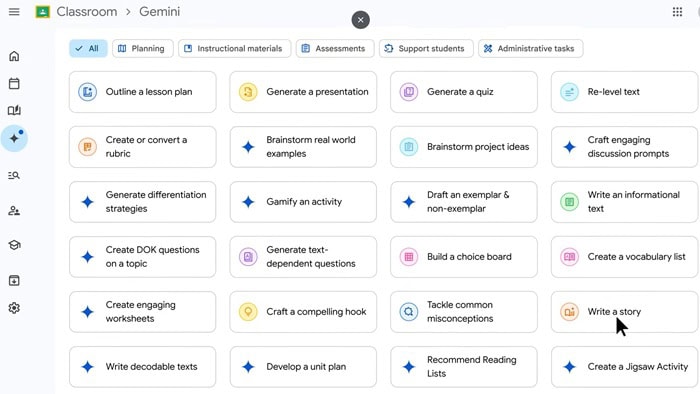Image resolution: width=700 pixels, height=394 pixels.
Task: Click the choice board grid icon
Action: point(408,257)
